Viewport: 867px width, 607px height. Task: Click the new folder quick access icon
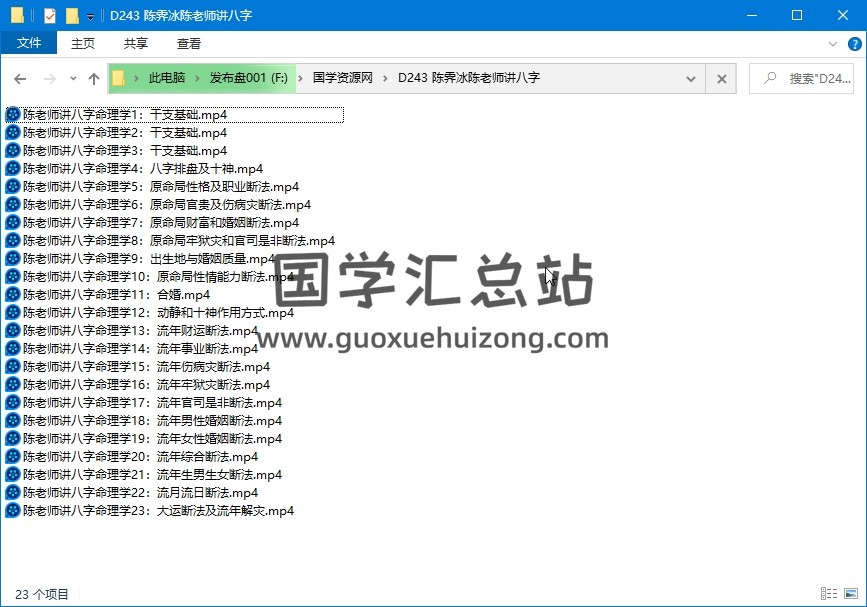pos(72,15)
